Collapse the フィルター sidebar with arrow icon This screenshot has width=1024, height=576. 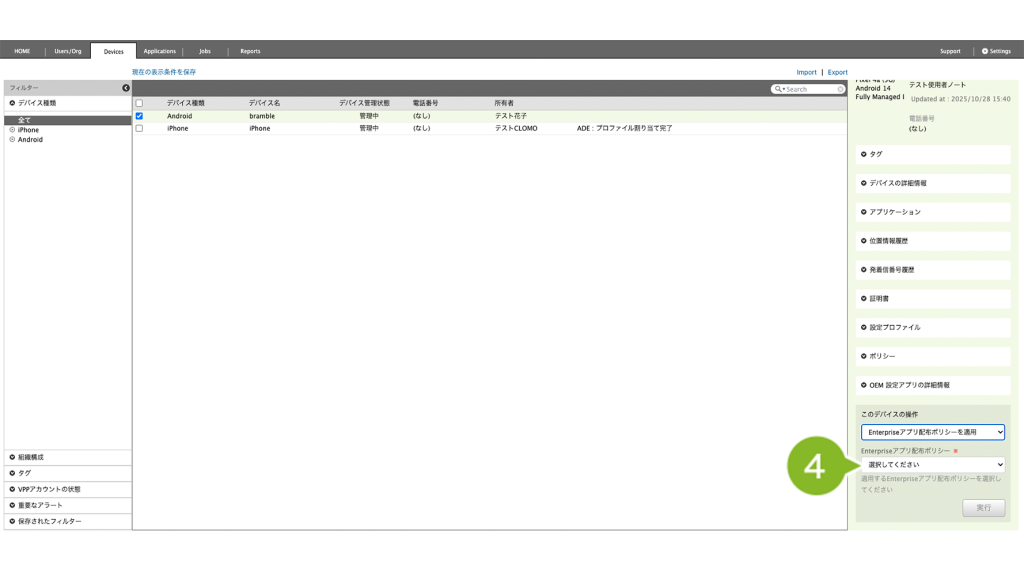point(126,88)
